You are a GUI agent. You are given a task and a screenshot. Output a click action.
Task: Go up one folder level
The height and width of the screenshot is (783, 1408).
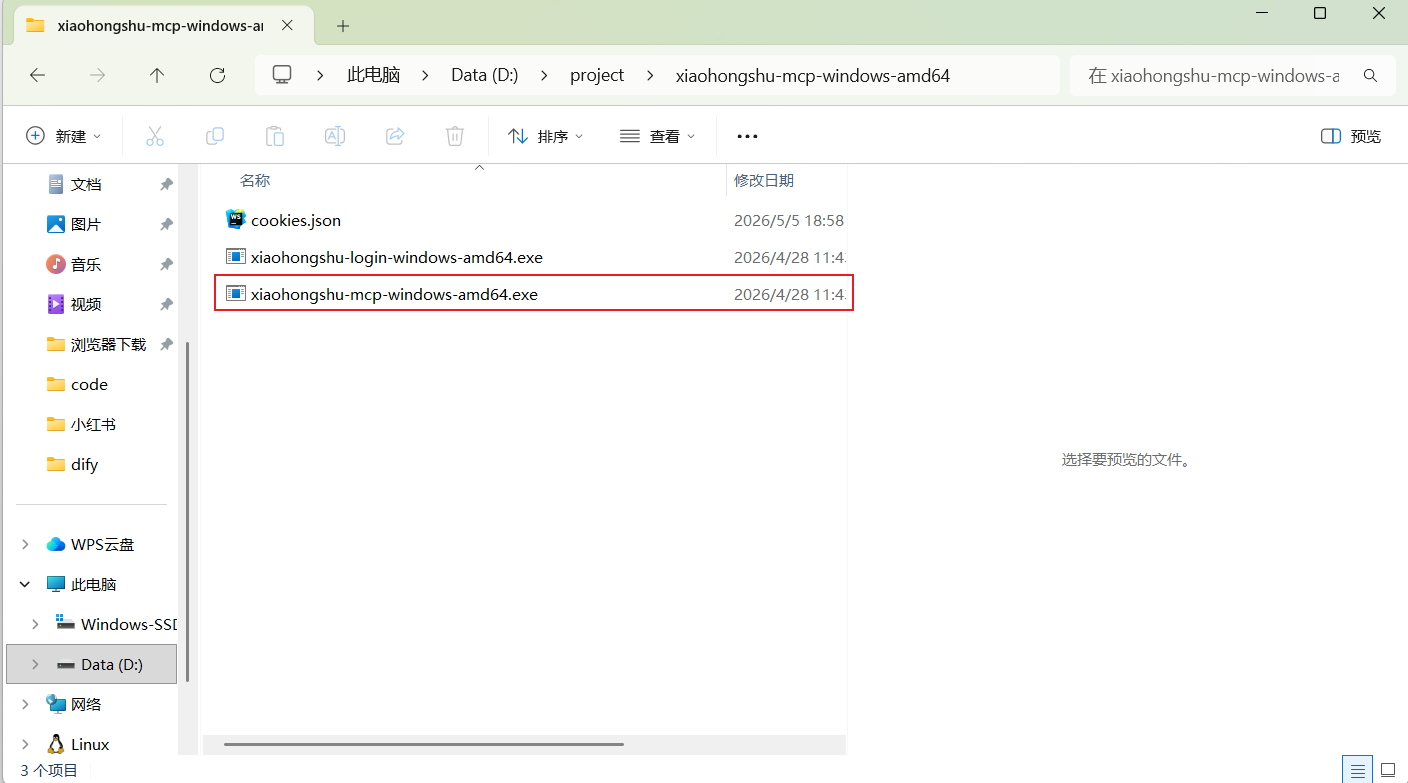click(157, 75)
